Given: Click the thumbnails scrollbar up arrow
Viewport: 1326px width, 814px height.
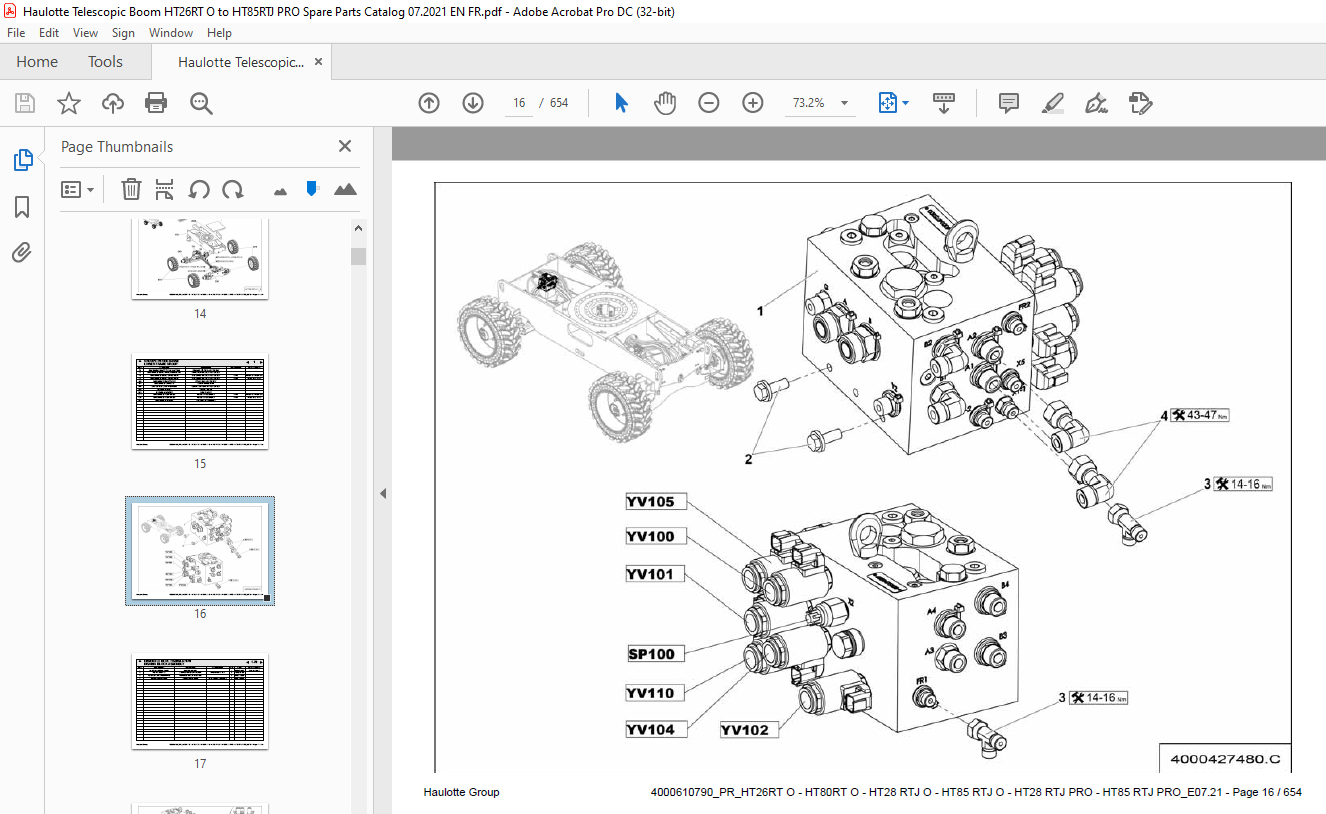Looking at the screenshot, I should [x=358, y=228].
